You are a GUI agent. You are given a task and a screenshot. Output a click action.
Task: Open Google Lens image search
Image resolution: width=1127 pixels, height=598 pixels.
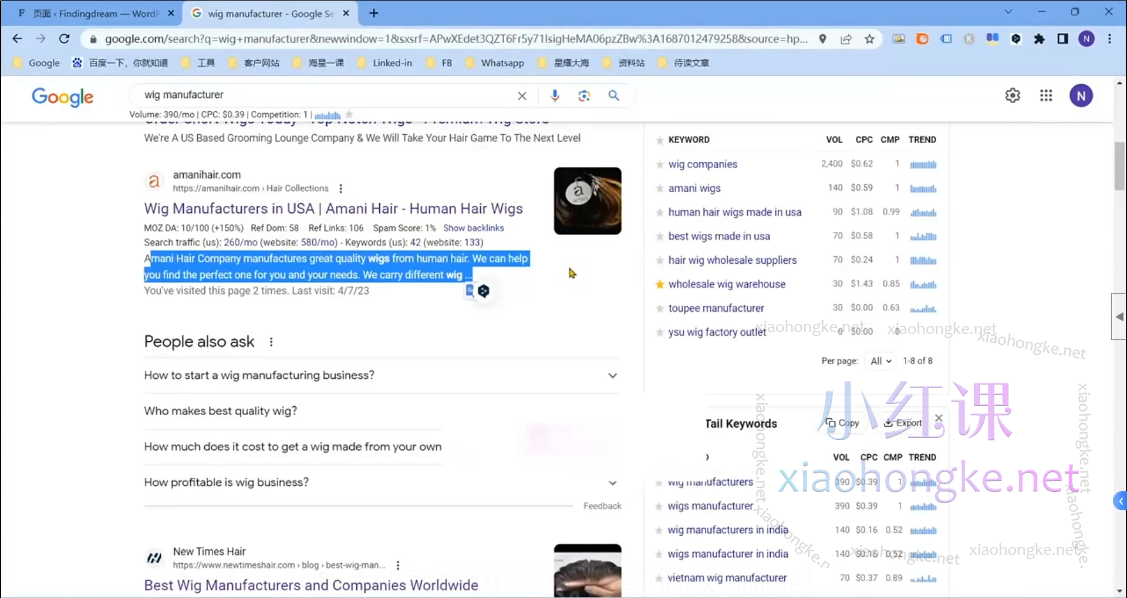pos(584,96)
